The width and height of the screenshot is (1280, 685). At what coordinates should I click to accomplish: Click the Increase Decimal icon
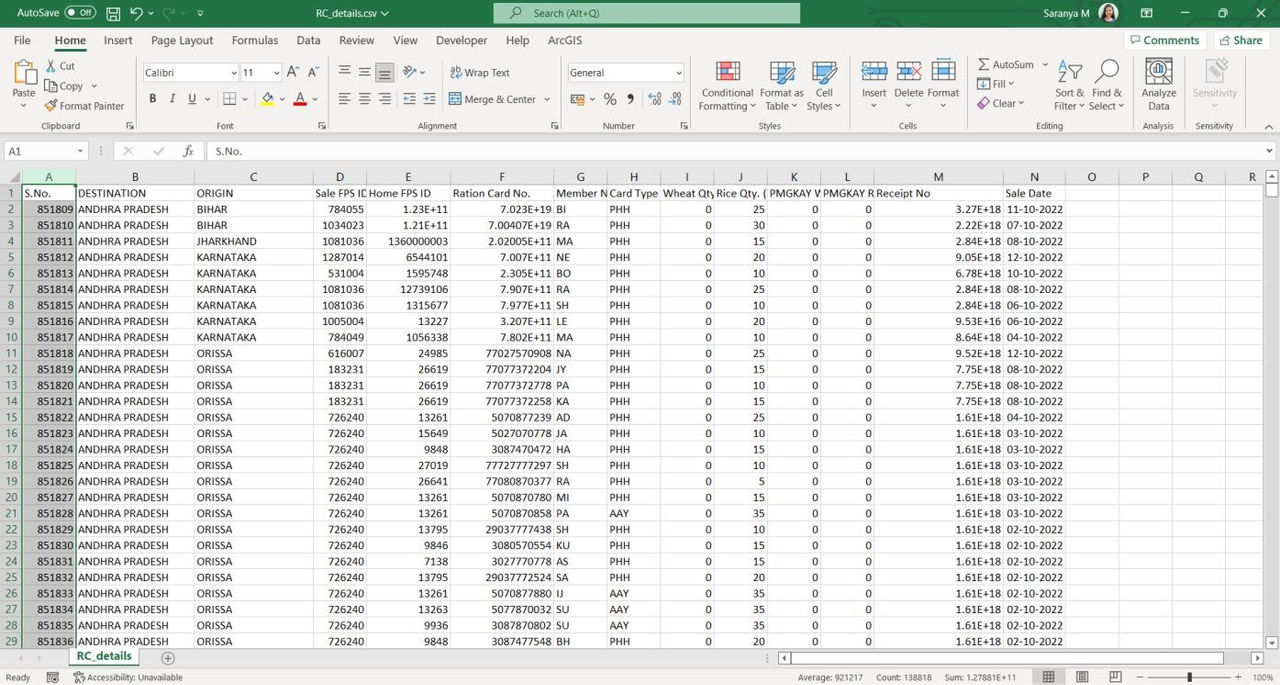(655, 99)
